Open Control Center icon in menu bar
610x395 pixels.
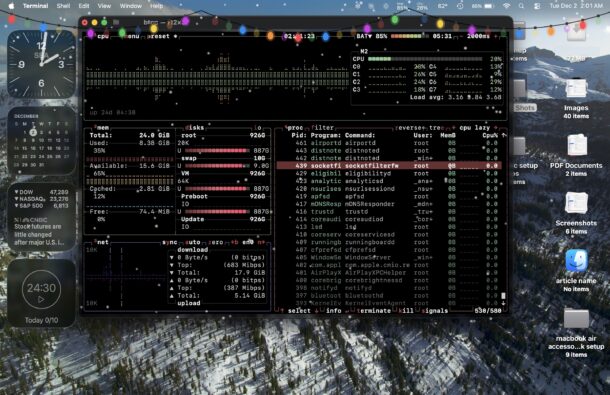(x=537, y=6)
